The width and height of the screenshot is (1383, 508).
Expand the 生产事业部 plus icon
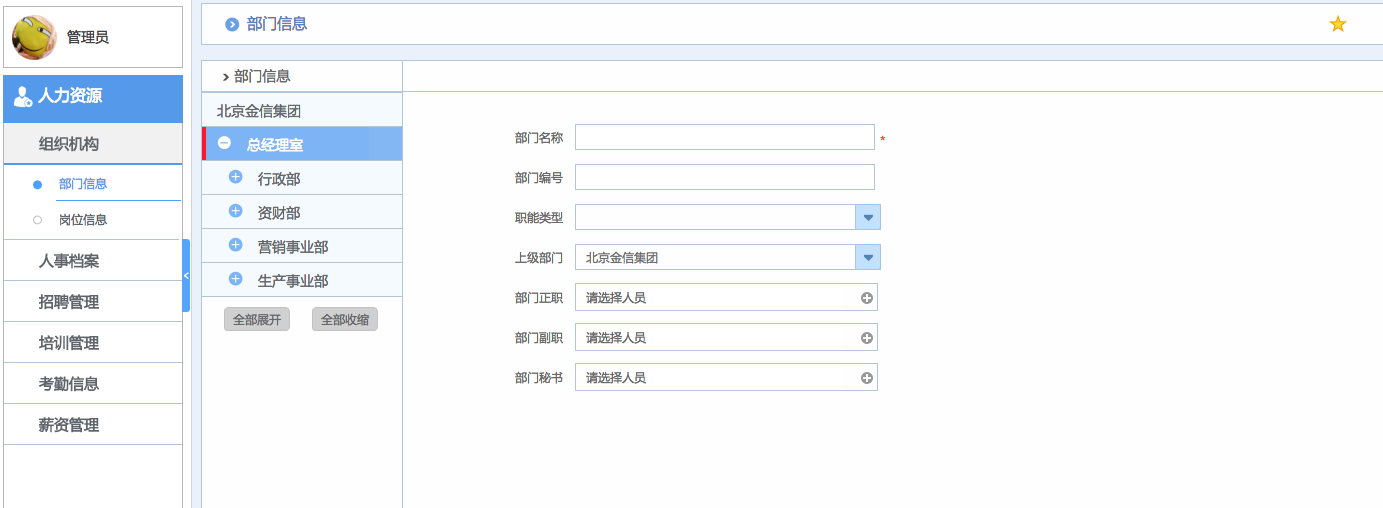tap(236, 279)
